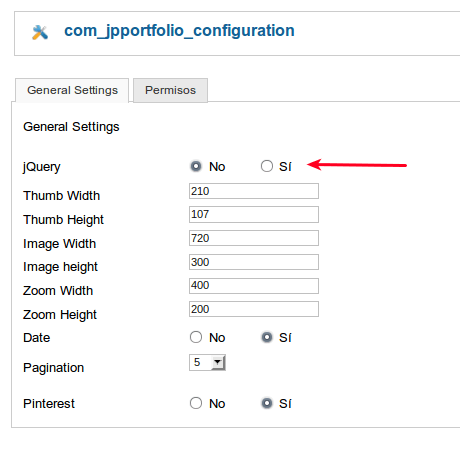The width and height of the screenshot is (460, 455).
Task: Disable Pinterest by selecting No
Action: pos(196,403)
